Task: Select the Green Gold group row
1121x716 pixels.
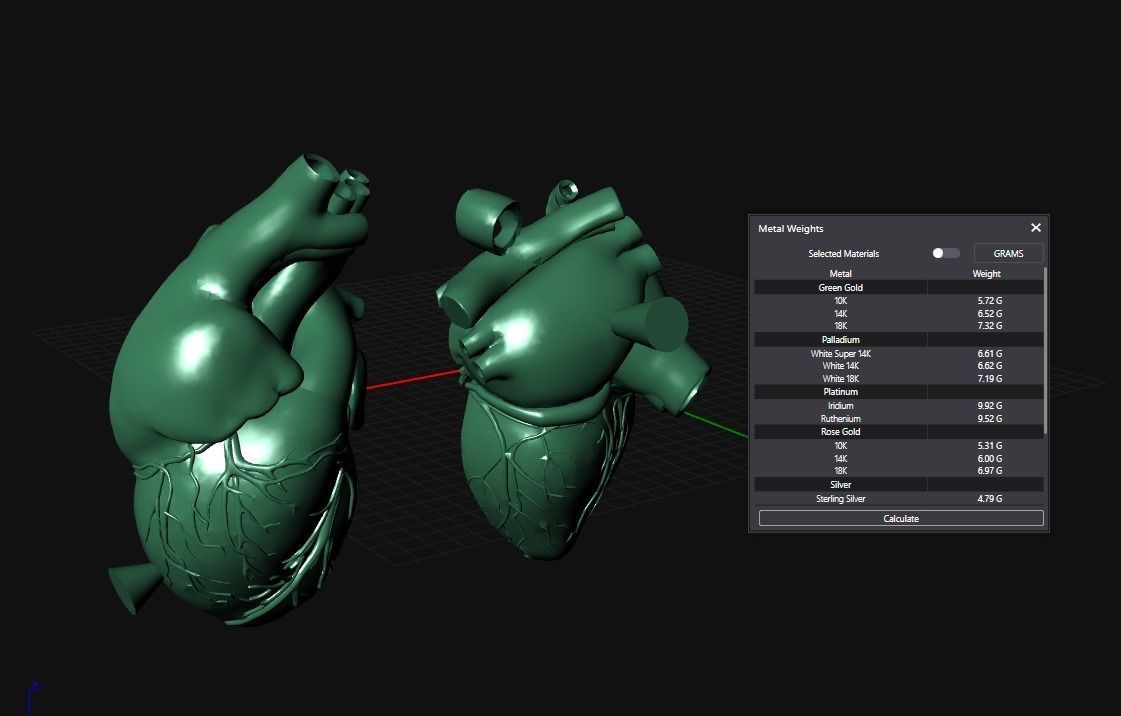Action: click(x=899, y=287)
